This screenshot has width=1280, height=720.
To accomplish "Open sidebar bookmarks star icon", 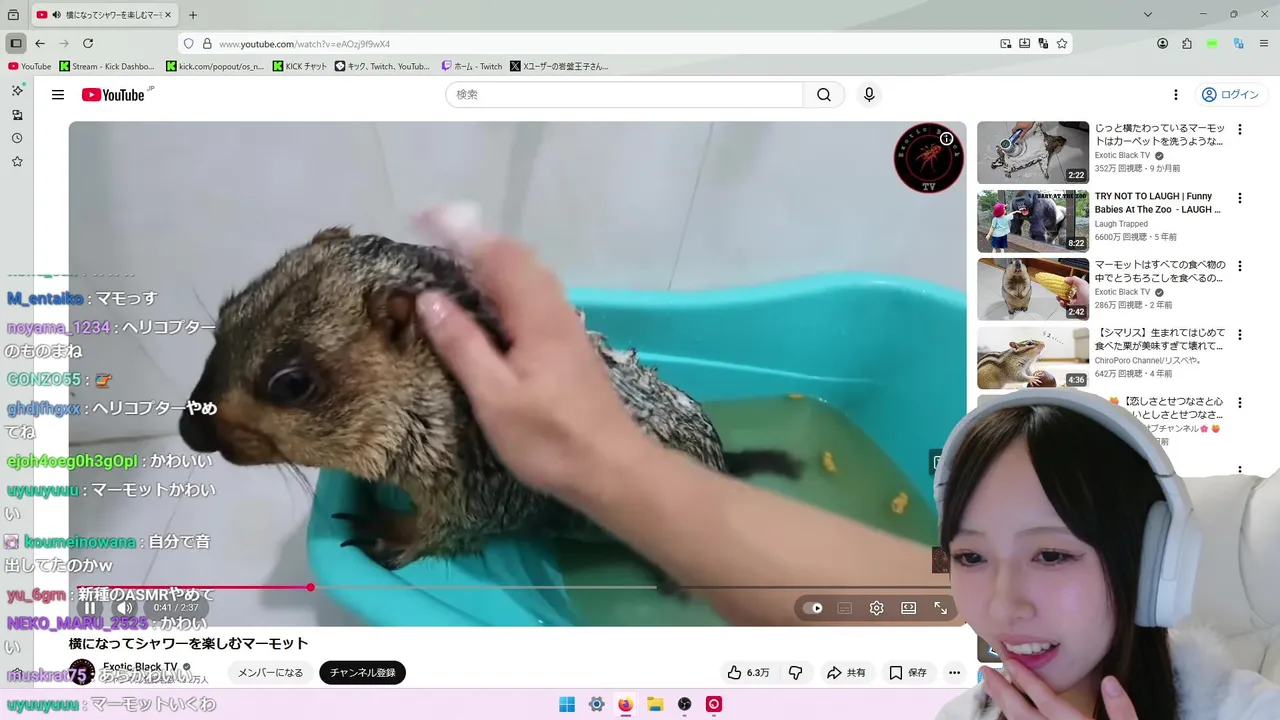I will click(x=17, y=162).
